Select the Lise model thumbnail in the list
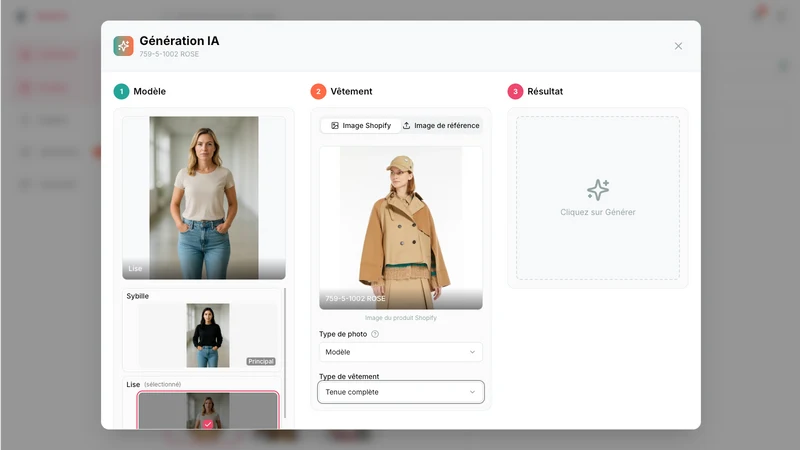Viewport: 800px width, 450px height. (x=208, y=410)
